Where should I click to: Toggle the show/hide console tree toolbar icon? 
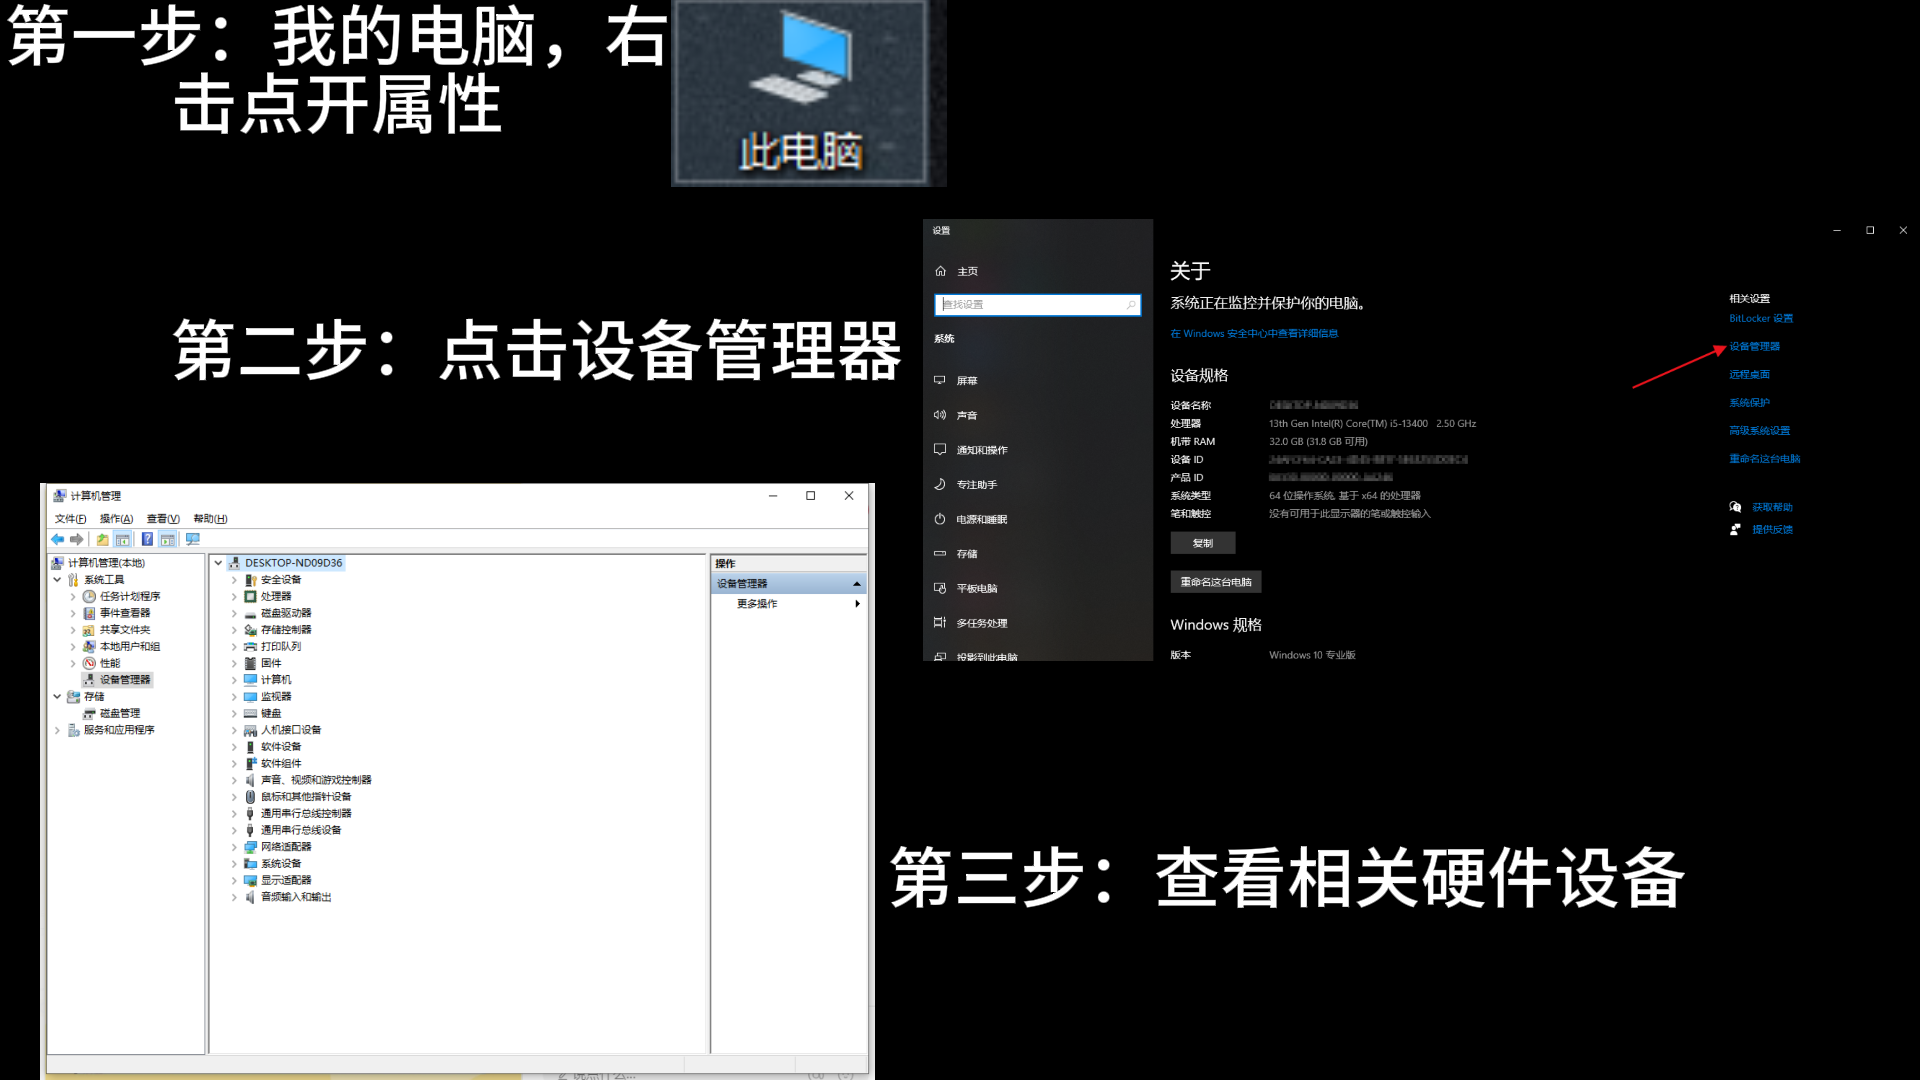tap(122, 539)
